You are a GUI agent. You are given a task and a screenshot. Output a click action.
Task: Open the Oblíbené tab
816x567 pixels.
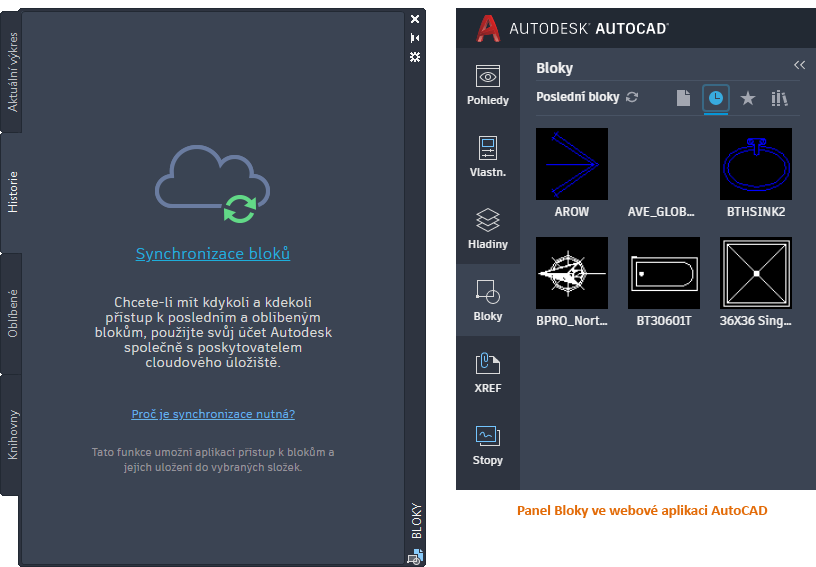[12, 314]
